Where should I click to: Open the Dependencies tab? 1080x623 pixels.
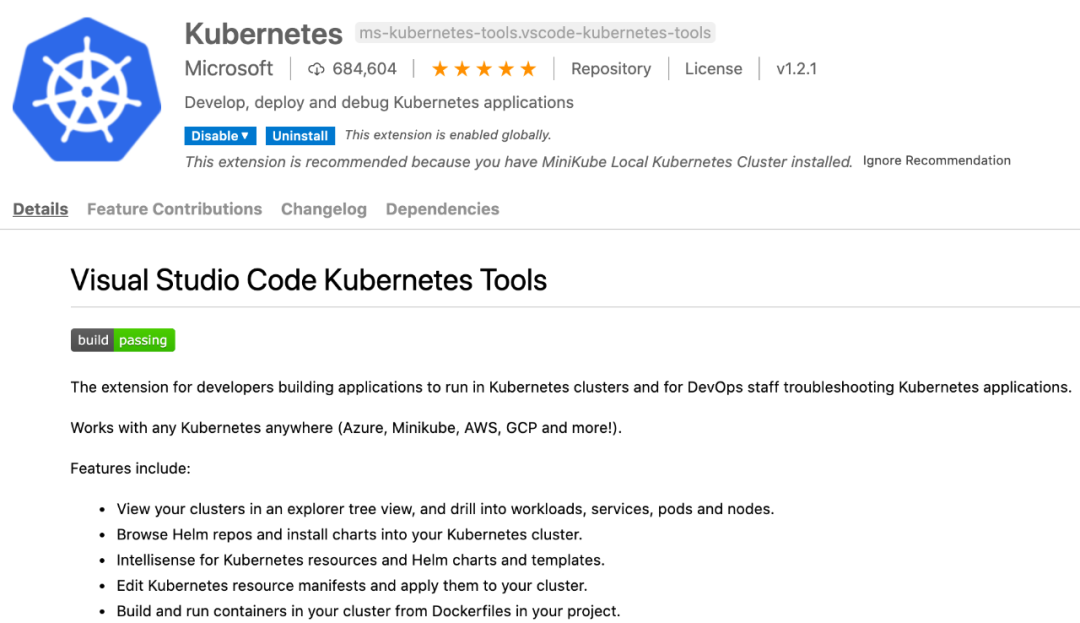442,209
